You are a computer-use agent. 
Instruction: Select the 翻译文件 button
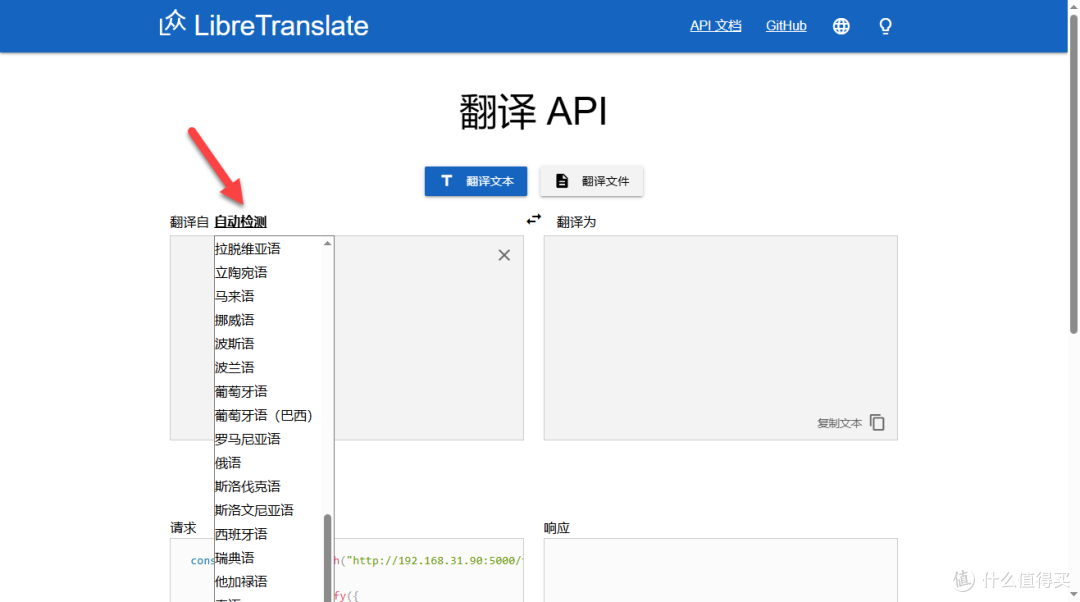[592, 181]
